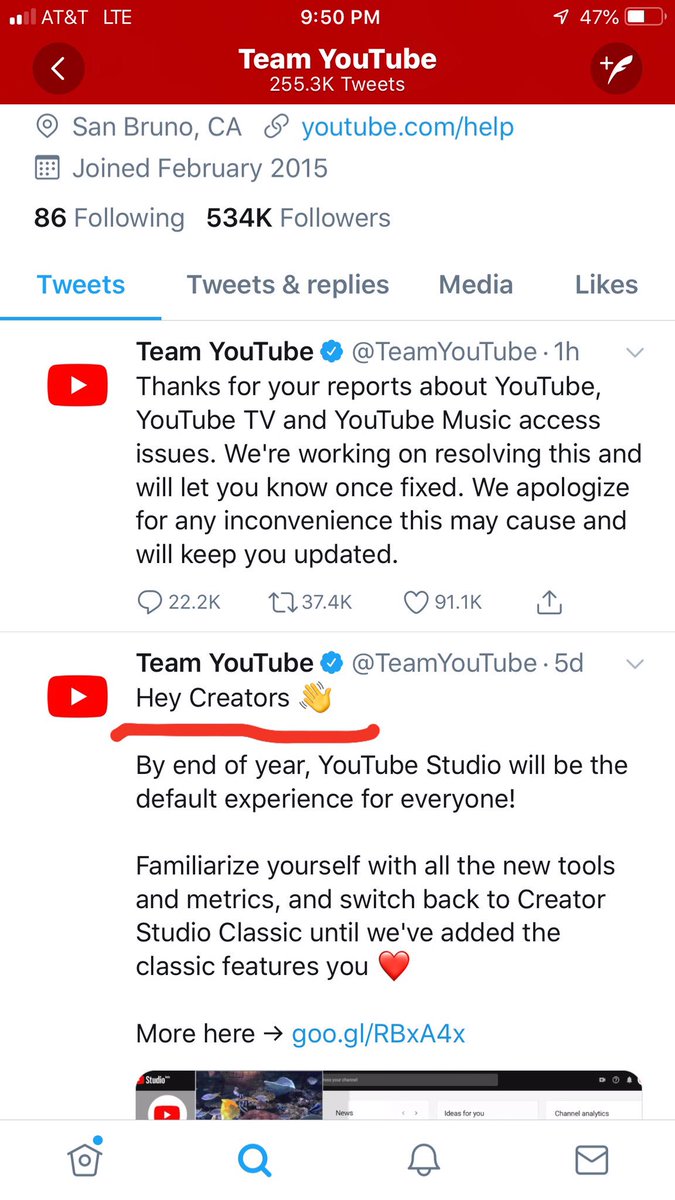Switch to the Media tab

(478, 285)
